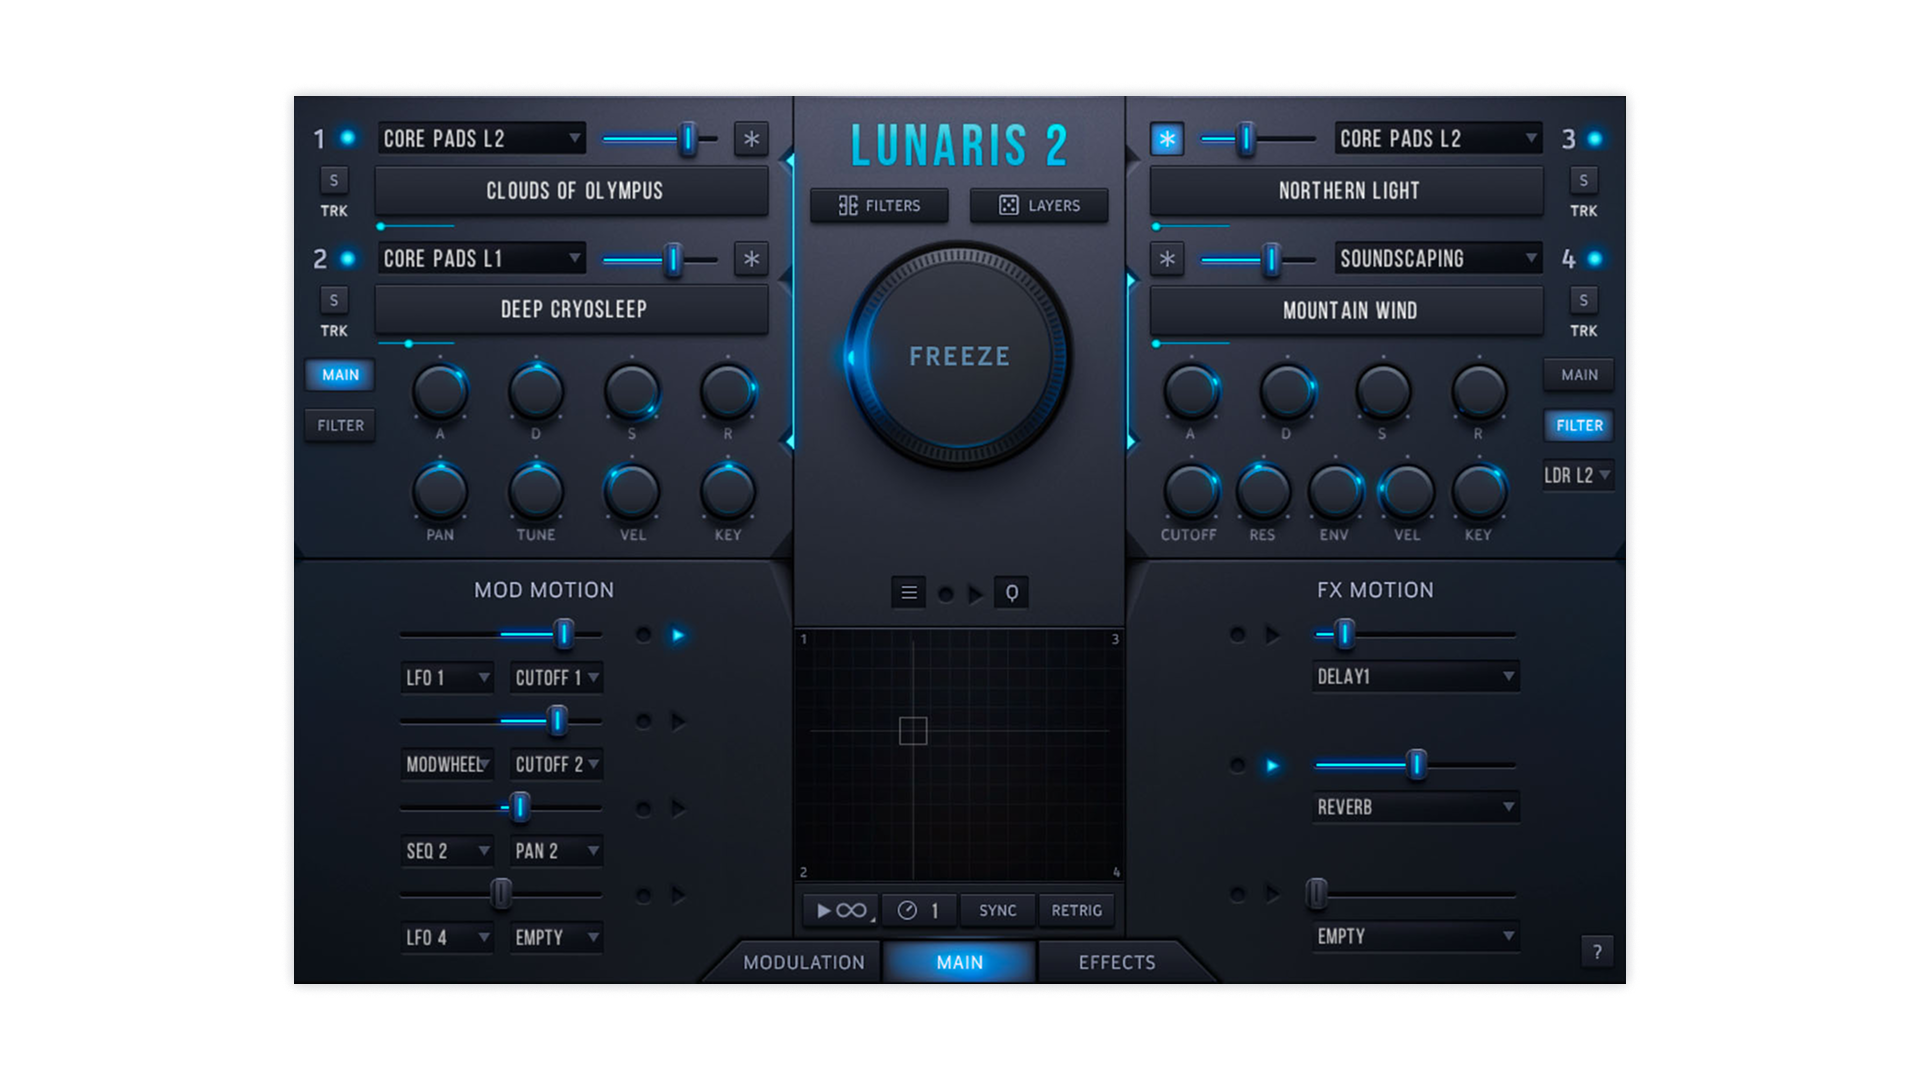
Task: Expand the LFO 1 source dropdown
Action: [x=446, y=678]
